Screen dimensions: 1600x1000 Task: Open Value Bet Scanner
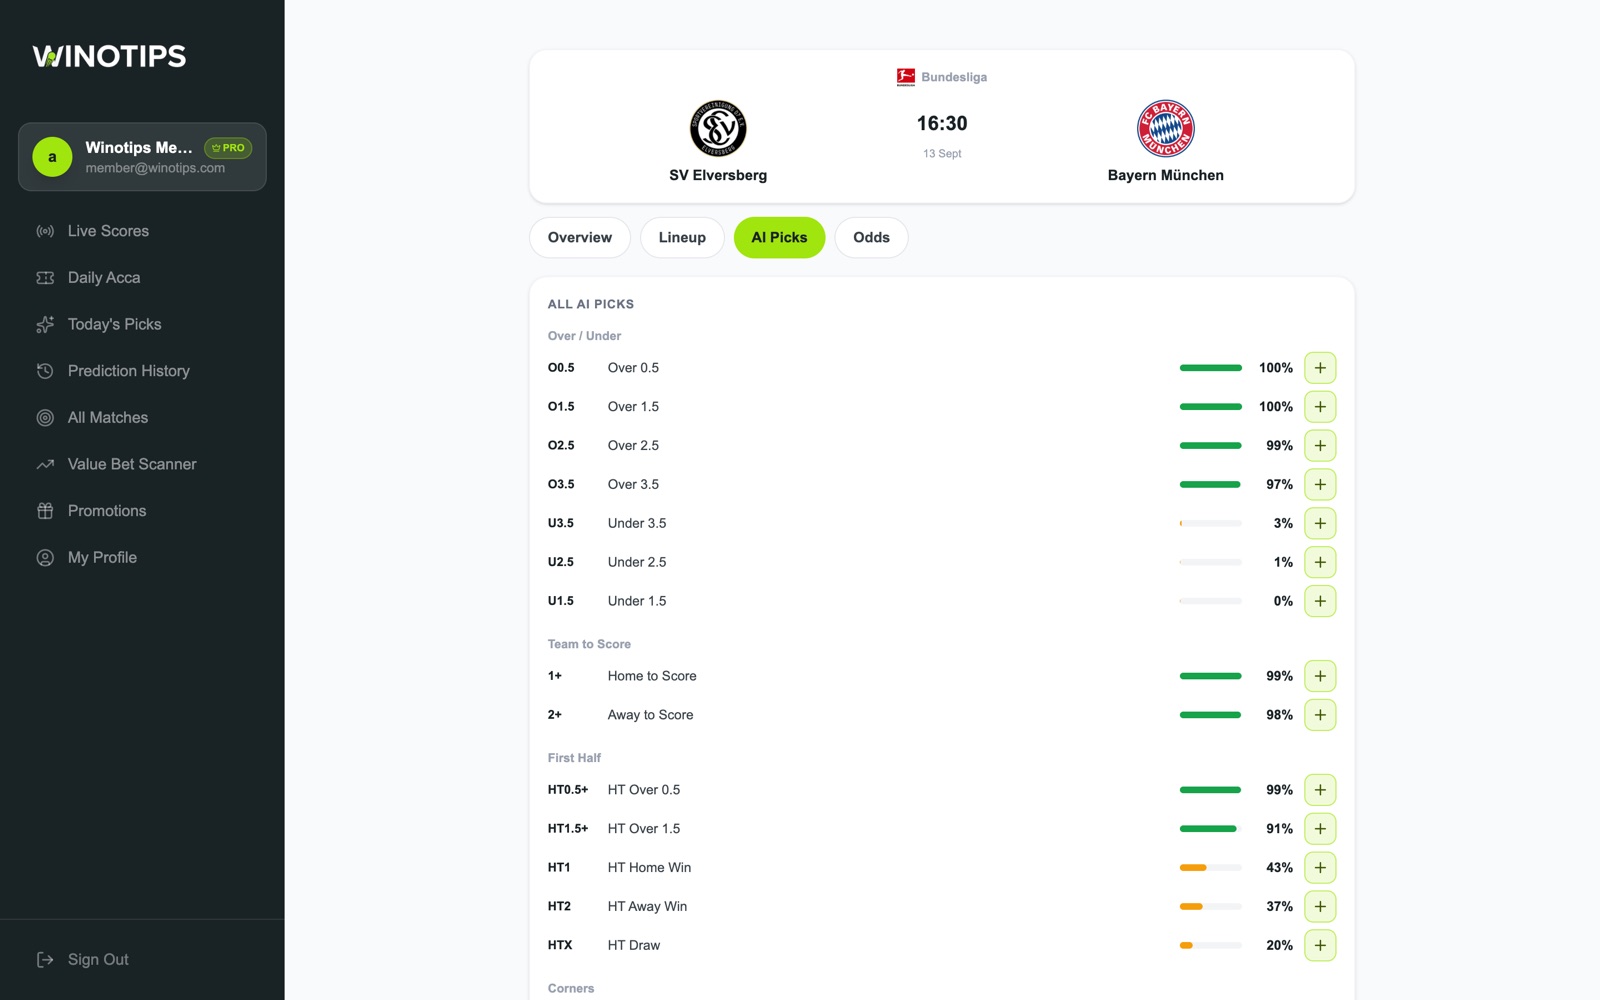(142, 464)
